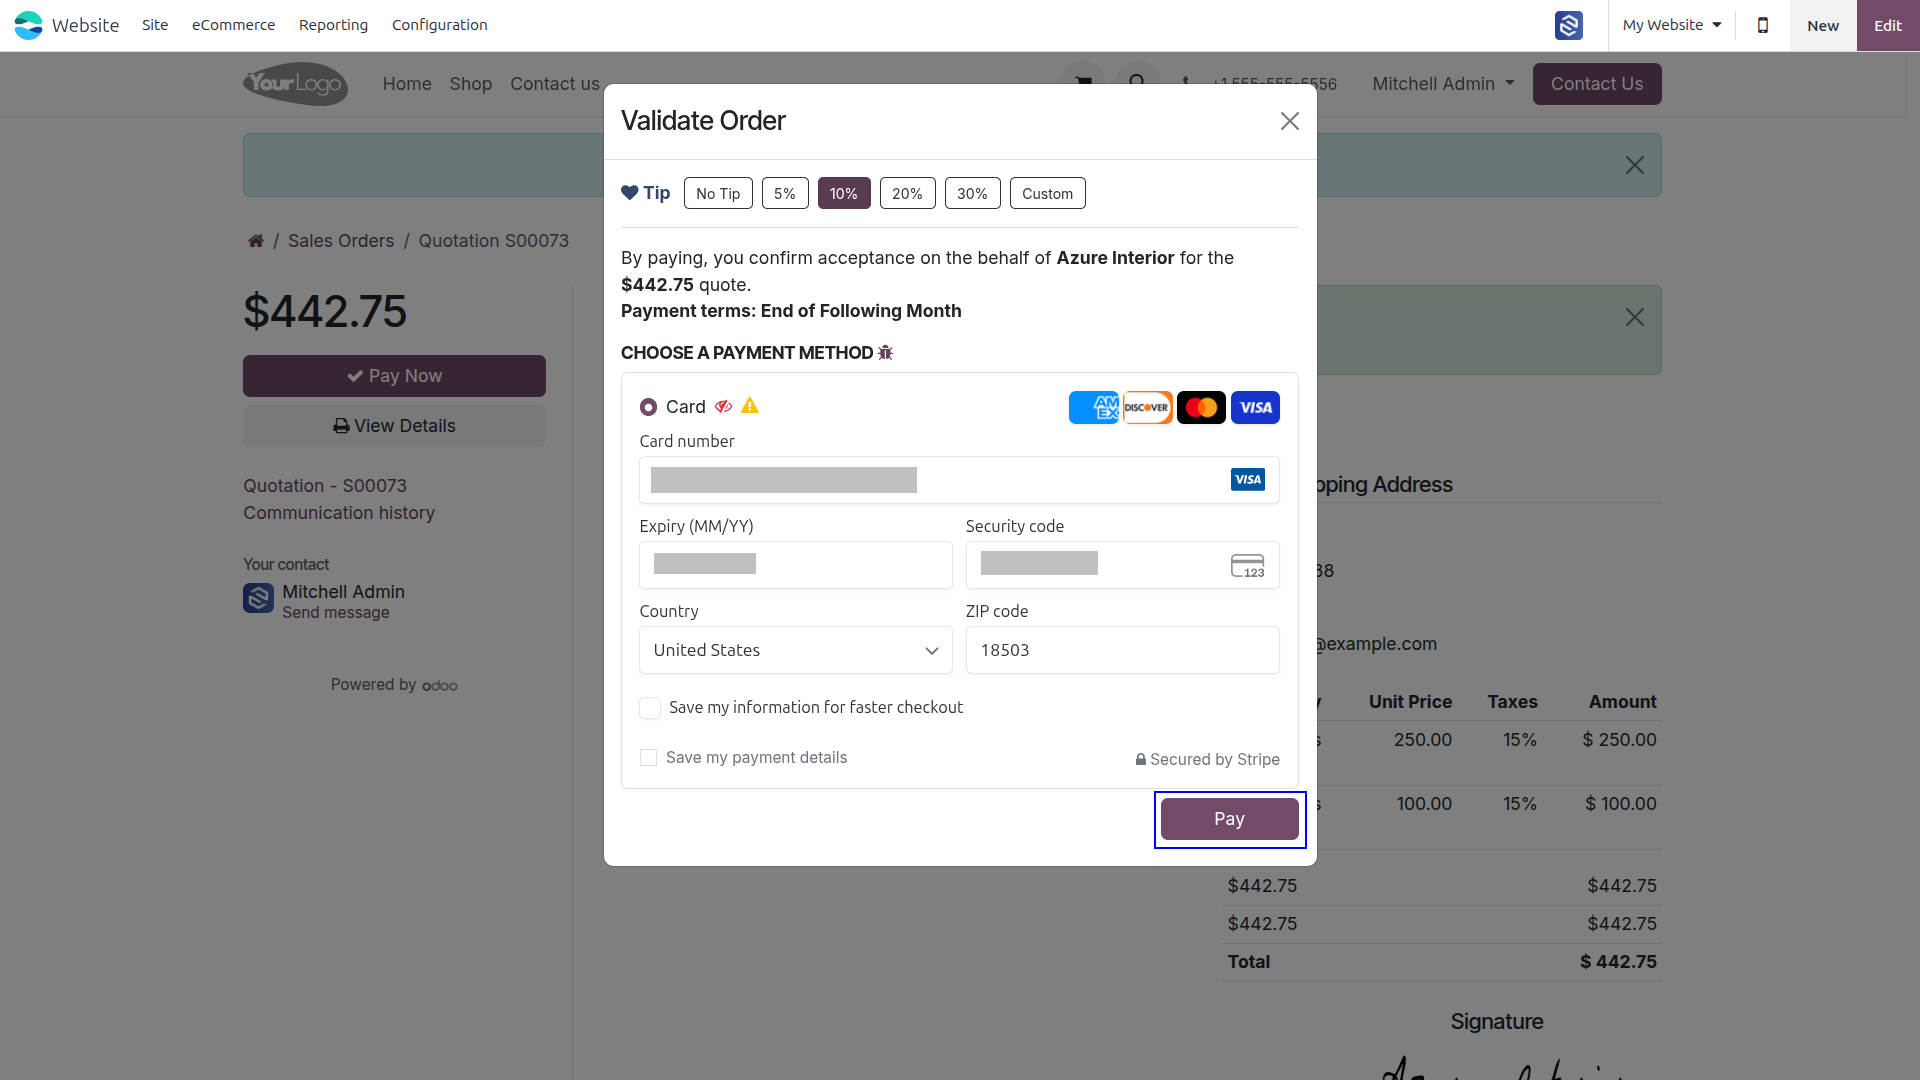This screenshot has width=1920, height=1080.
Task: Click the warning triangle beside Card
Action: 750,406
